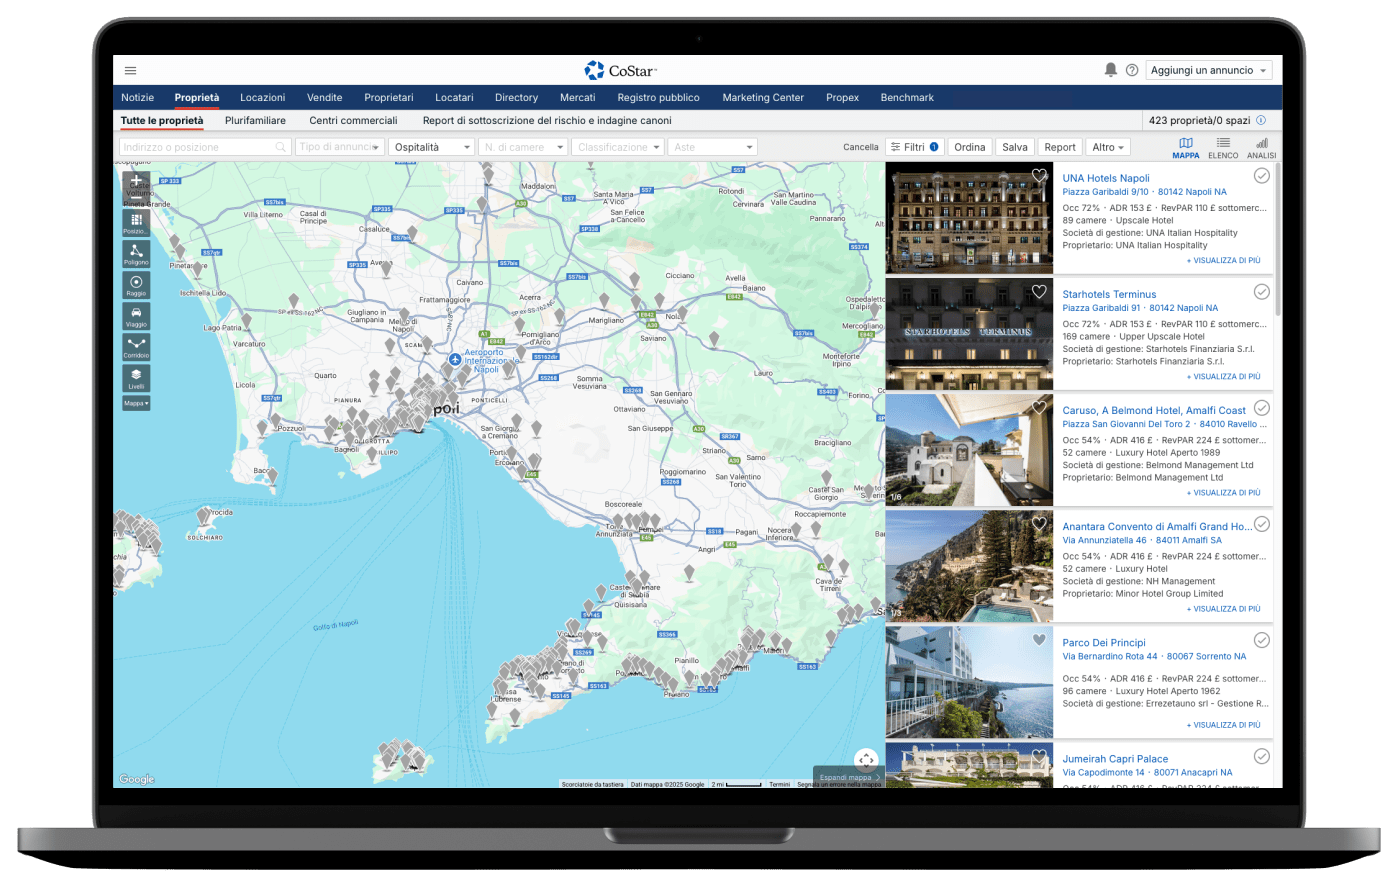Switch to the Plurifamiliare tab
This screenshot has width=1400, height=894.
click(x=255, y=121)
